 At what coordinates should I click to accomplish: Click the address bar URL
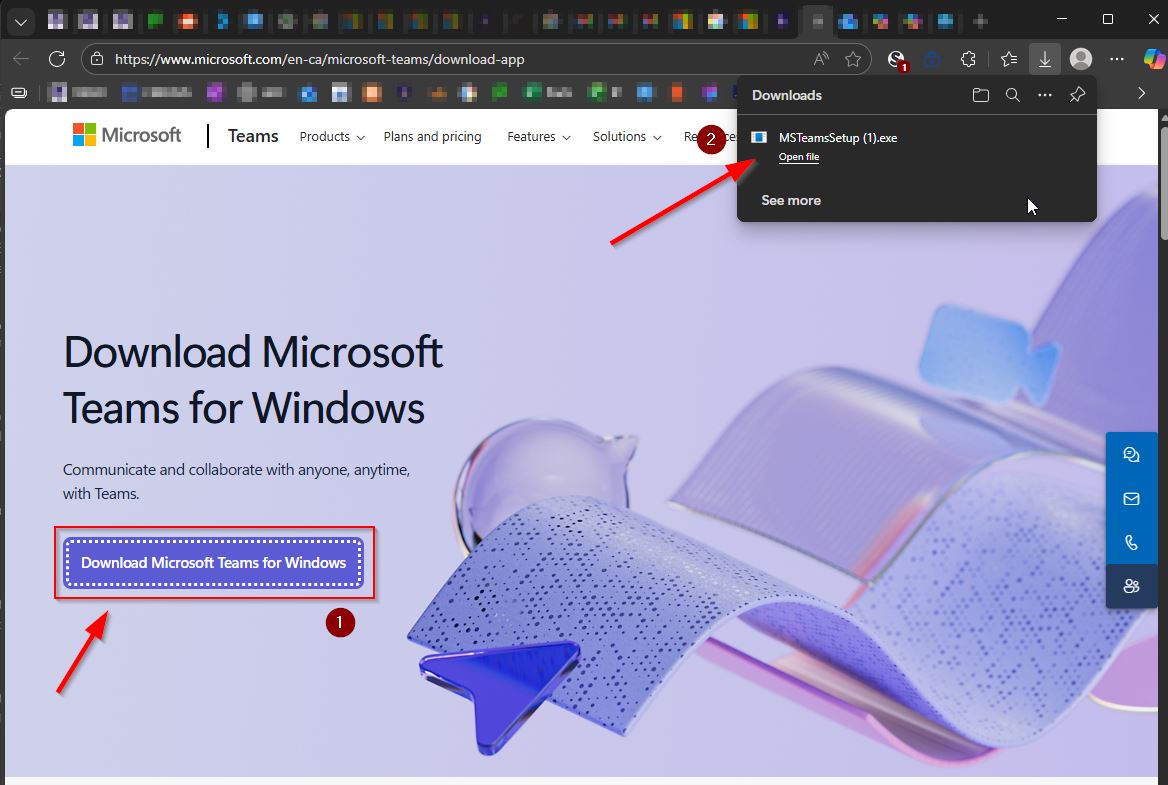click(x=320, y=59)
